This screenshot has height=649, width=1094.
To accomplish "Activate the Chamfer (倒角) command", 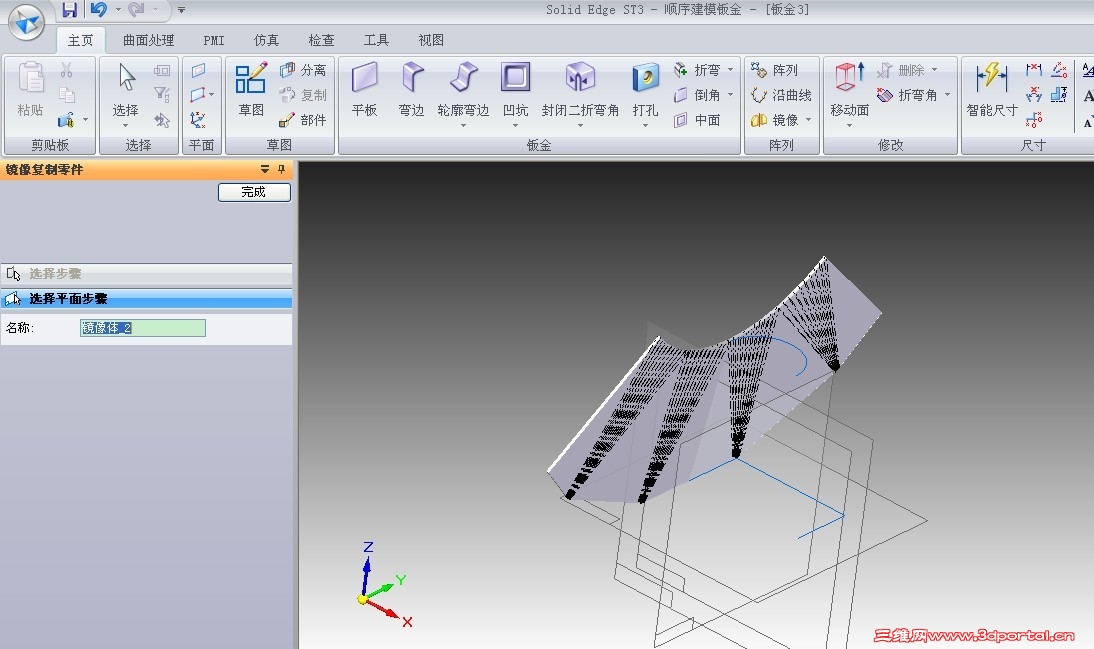I will (696, 95).
